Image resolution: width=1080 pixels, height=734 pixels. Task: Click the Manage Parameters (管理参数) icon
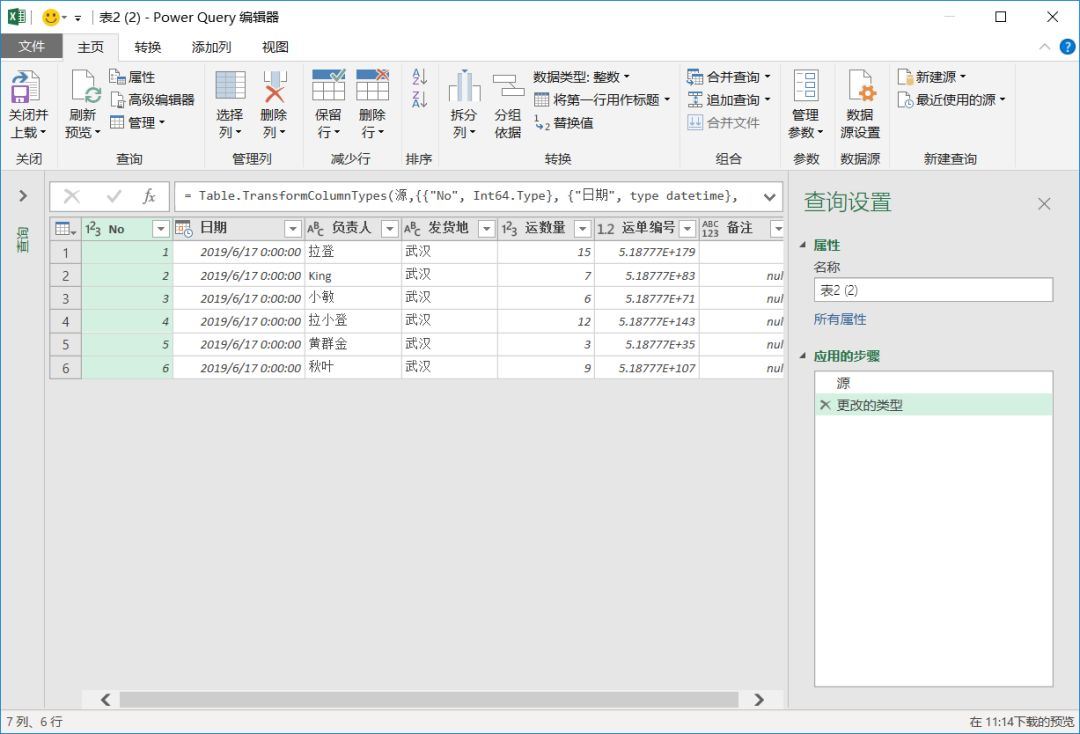(x=806, y=85)
